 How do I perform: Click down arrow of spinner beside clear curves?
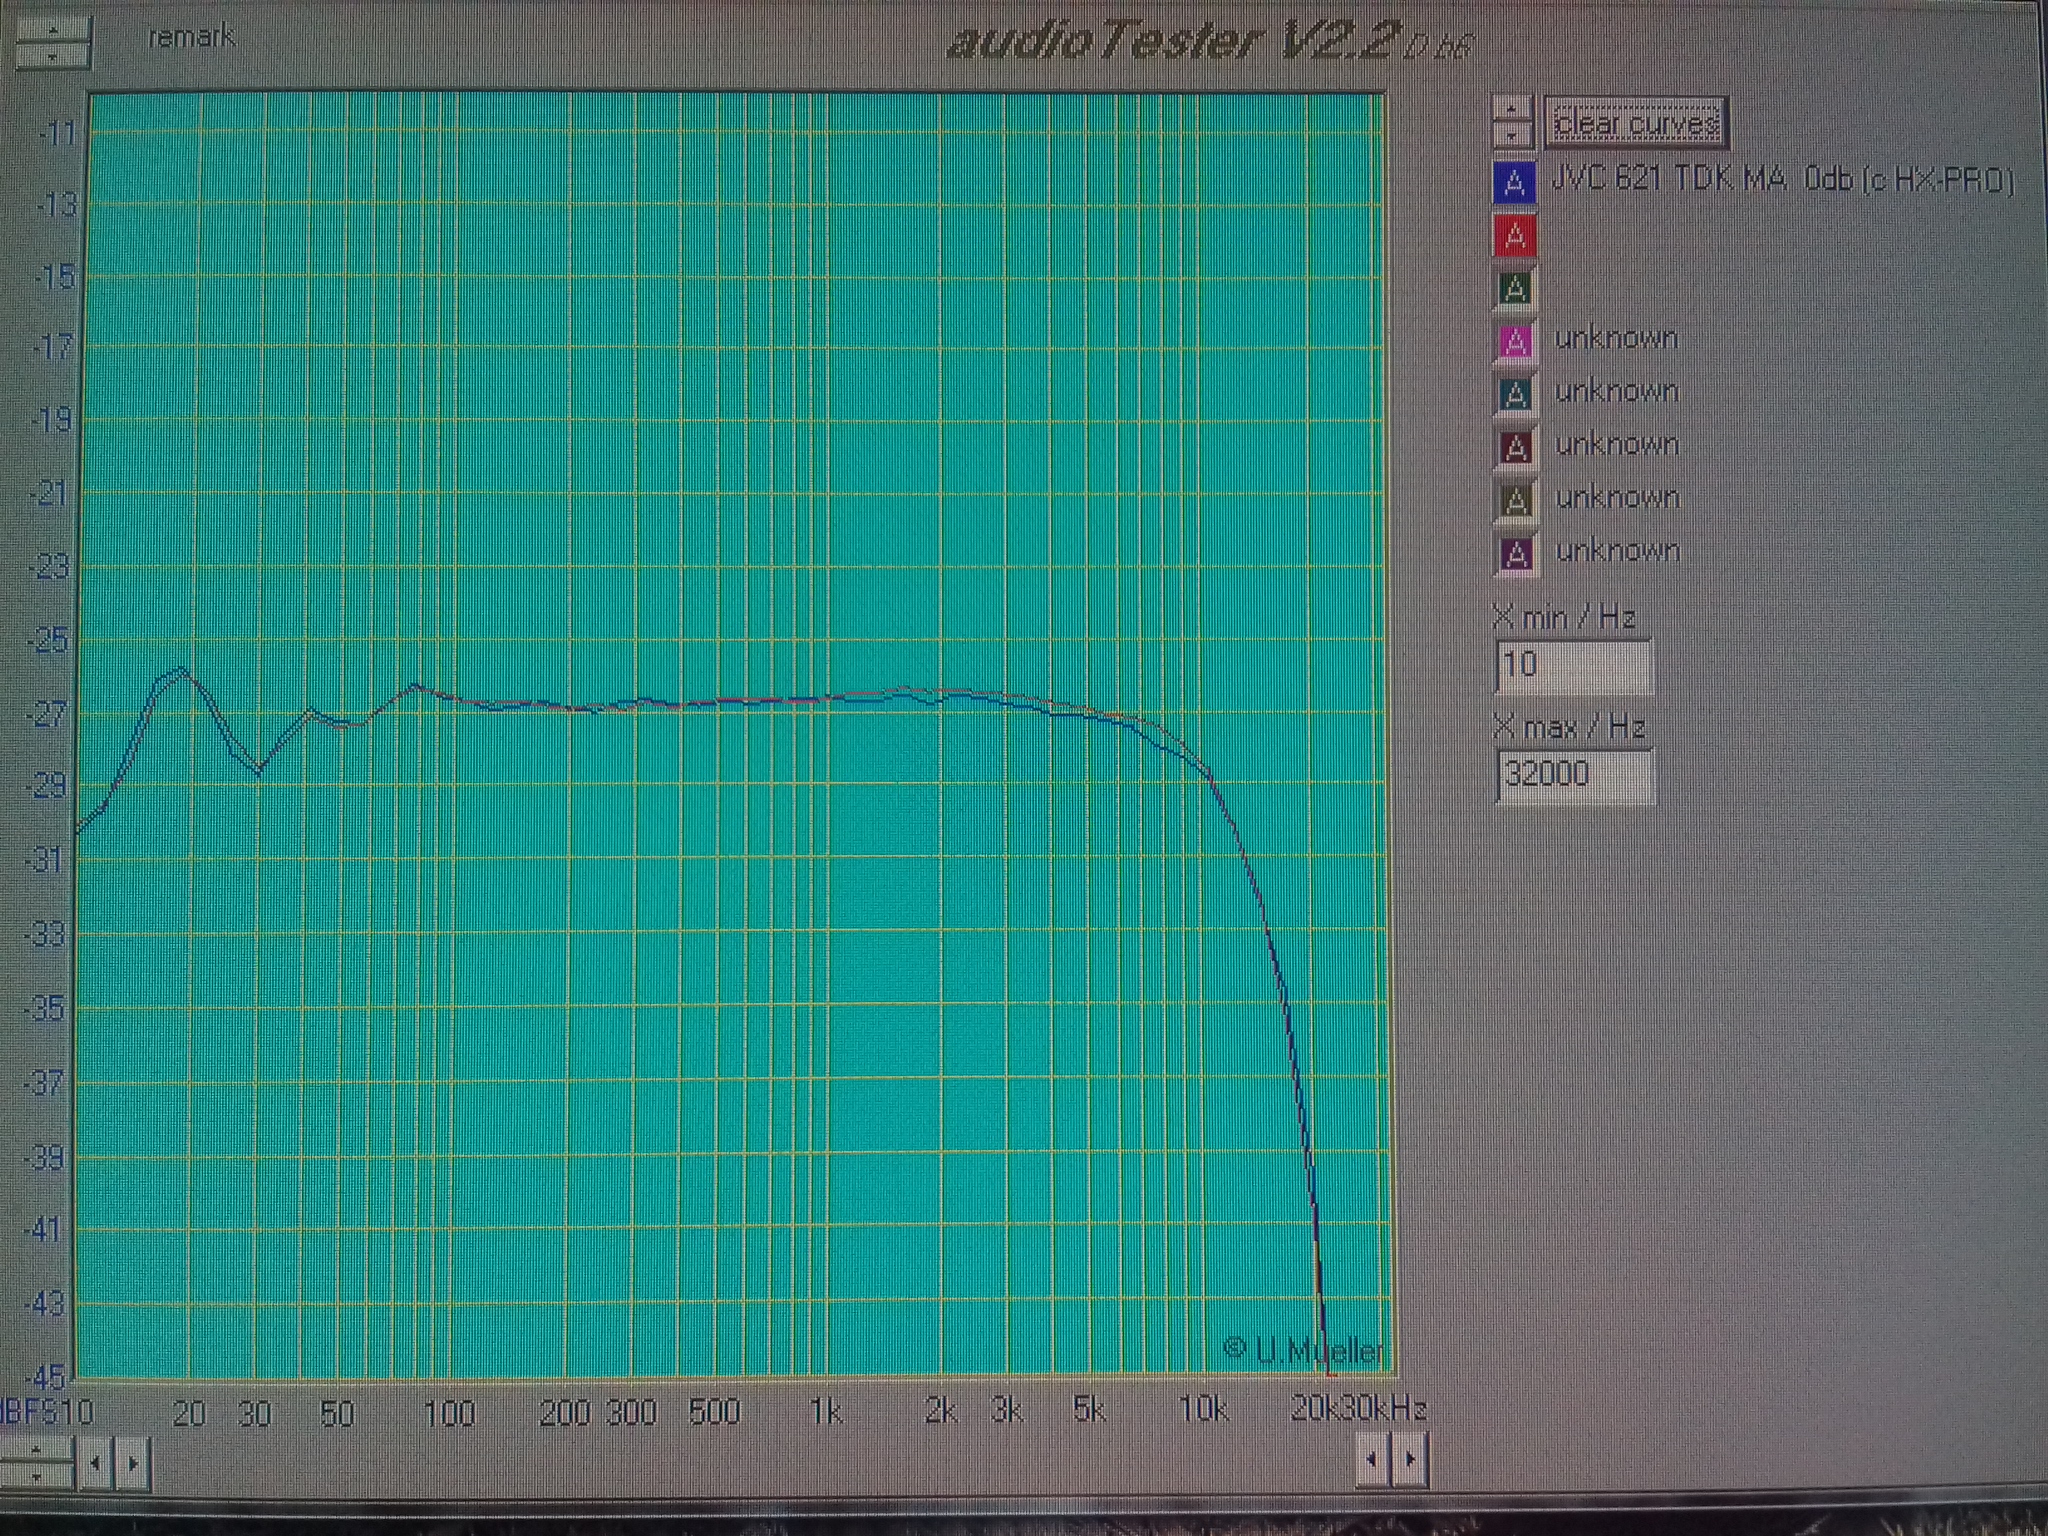point(1512,134)
